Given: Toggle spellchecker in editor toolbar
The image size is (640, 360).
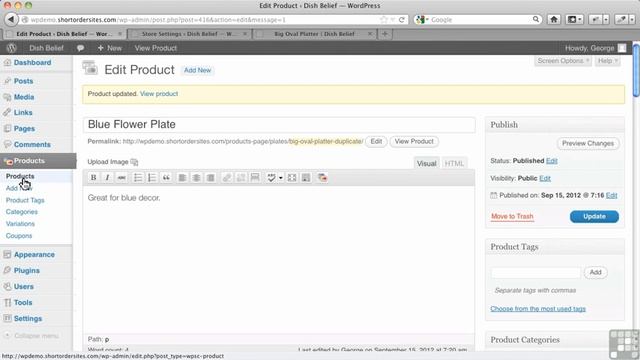Looking at the screenshot, I should point(271,178).
